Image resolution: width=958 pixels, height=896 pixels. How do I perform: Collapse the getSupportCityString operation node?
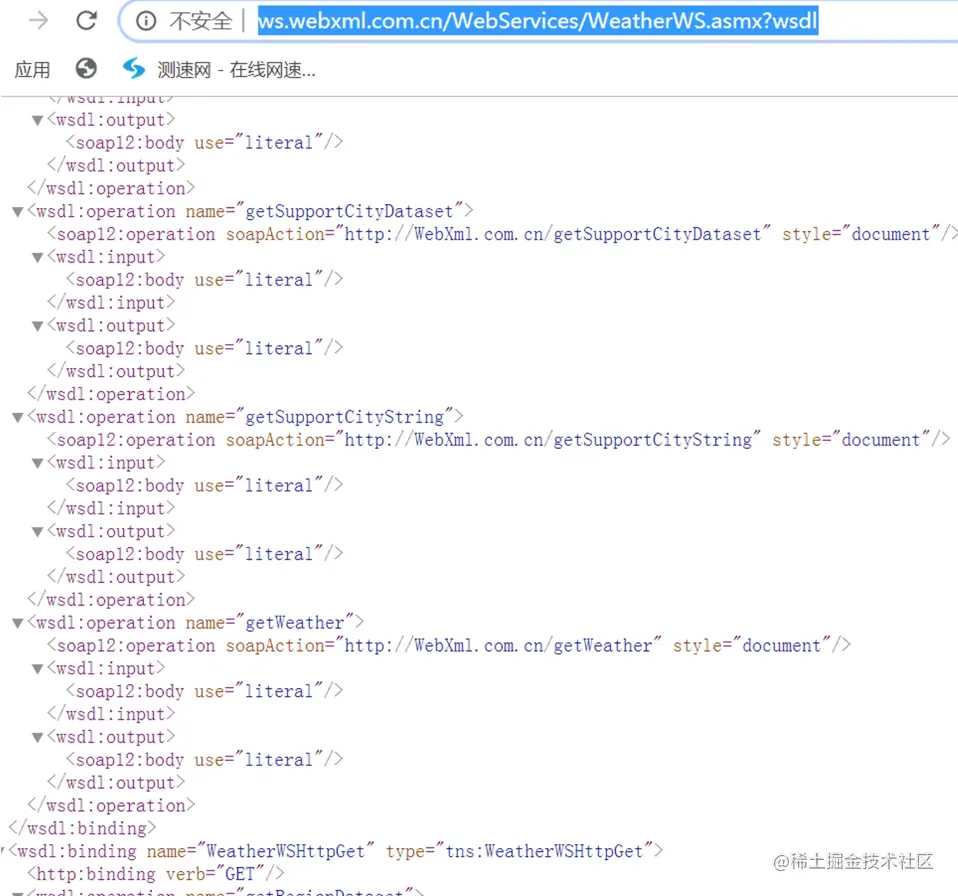(x=18, y=418)
